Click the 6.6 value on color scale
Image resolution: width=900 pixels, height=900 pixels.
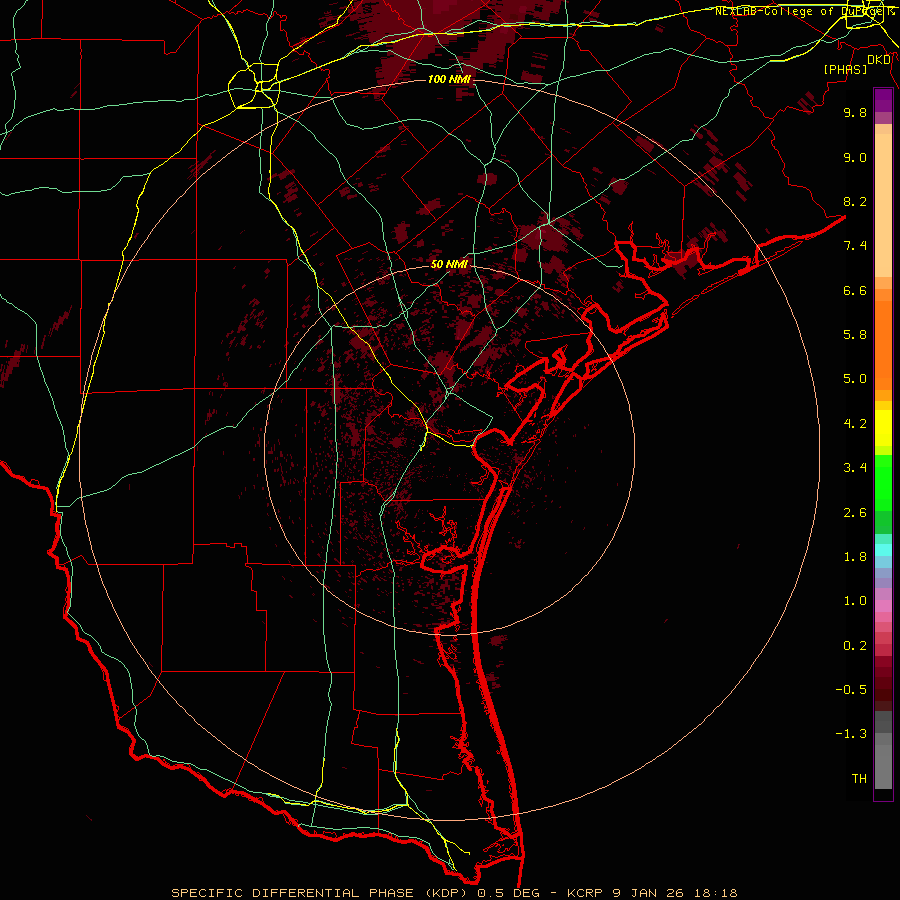855,290
